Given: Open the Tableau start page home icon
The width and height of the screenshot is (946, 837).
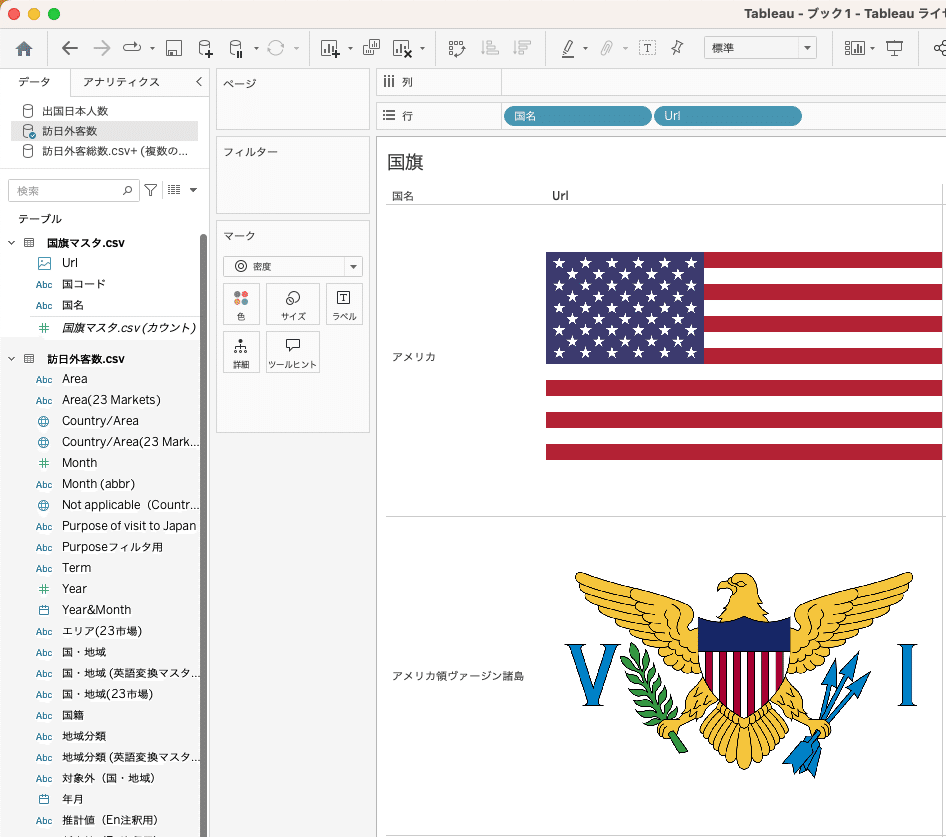Looking at the screenshot, I should (24, 48).
